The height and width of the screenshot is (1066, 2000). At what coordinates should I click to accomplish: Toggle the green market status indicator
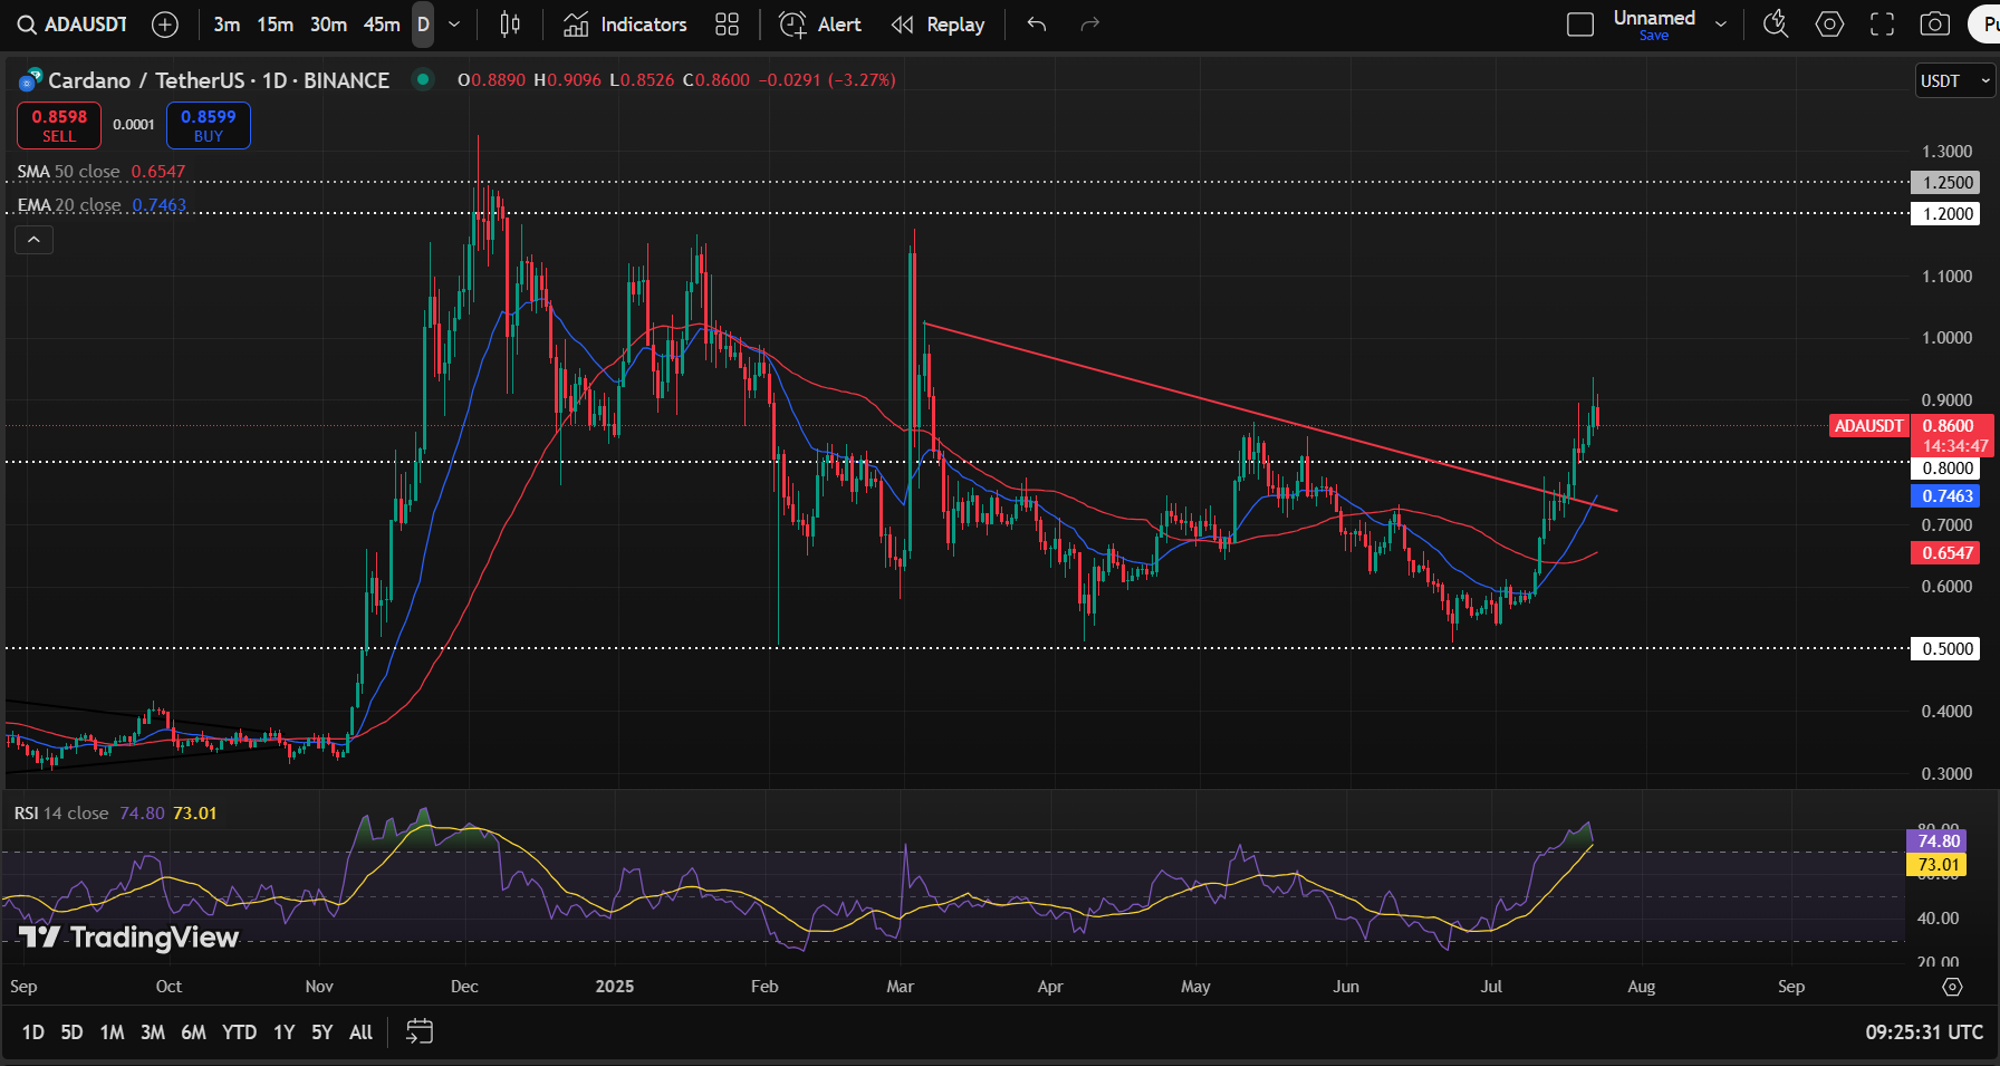coord(423,79)
